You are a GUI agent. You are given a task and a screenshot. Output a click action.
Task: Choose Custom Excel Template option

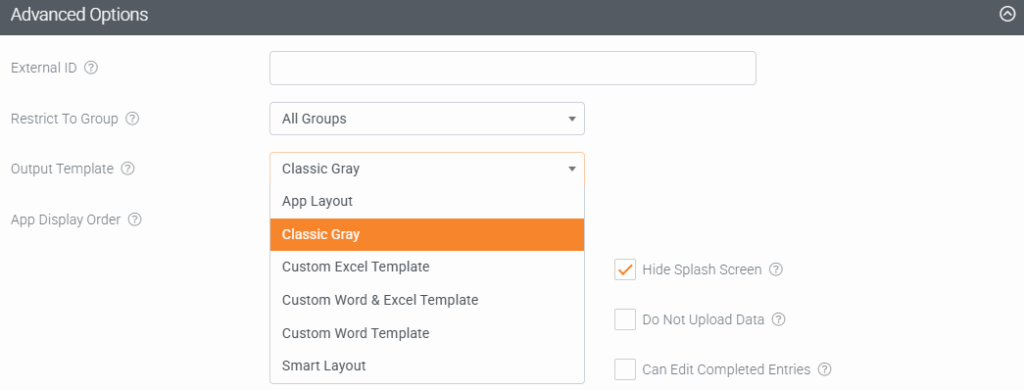point(427,267)
